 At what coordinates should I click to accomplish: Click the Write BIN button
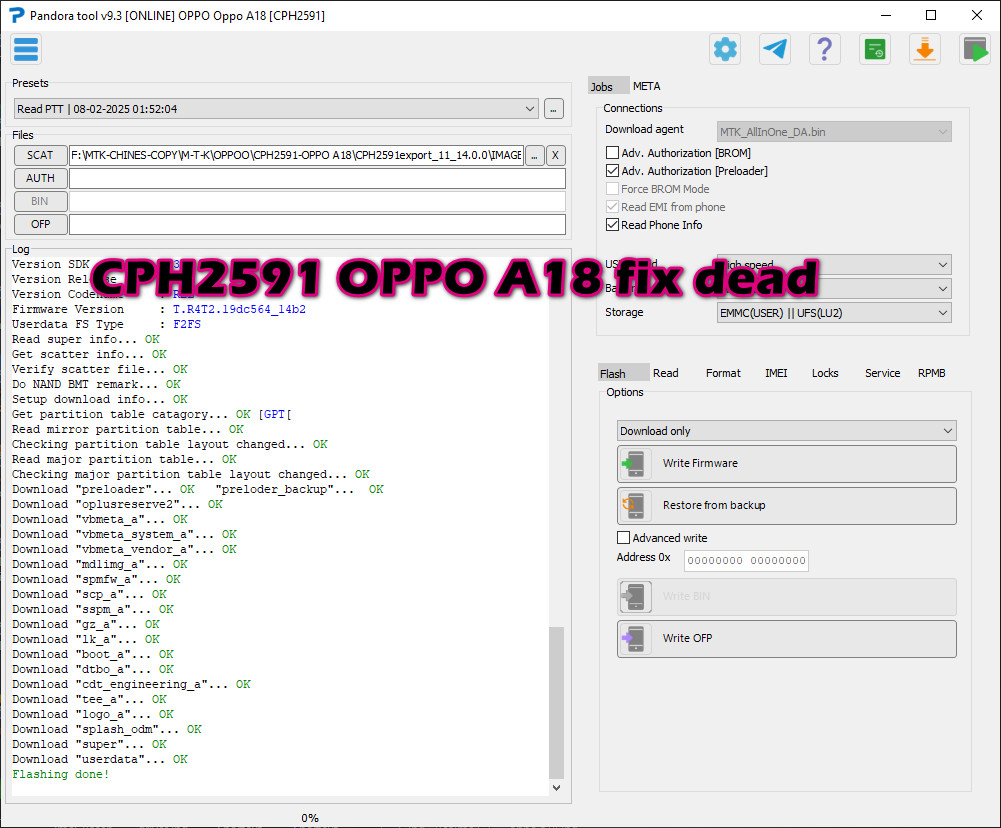point(786,596)
